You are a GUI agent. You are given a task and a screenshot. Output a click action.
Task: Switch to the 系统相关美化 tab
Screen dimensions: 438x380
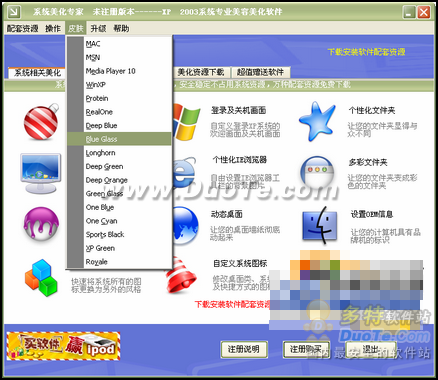(x=37, y=72)
